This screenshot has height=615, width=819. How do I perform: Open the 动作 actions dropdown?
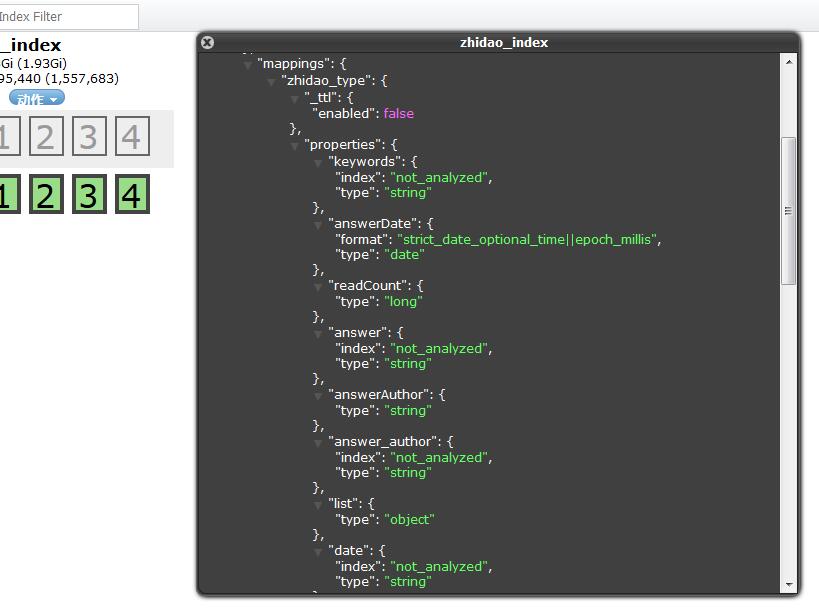tap(37, 98)
